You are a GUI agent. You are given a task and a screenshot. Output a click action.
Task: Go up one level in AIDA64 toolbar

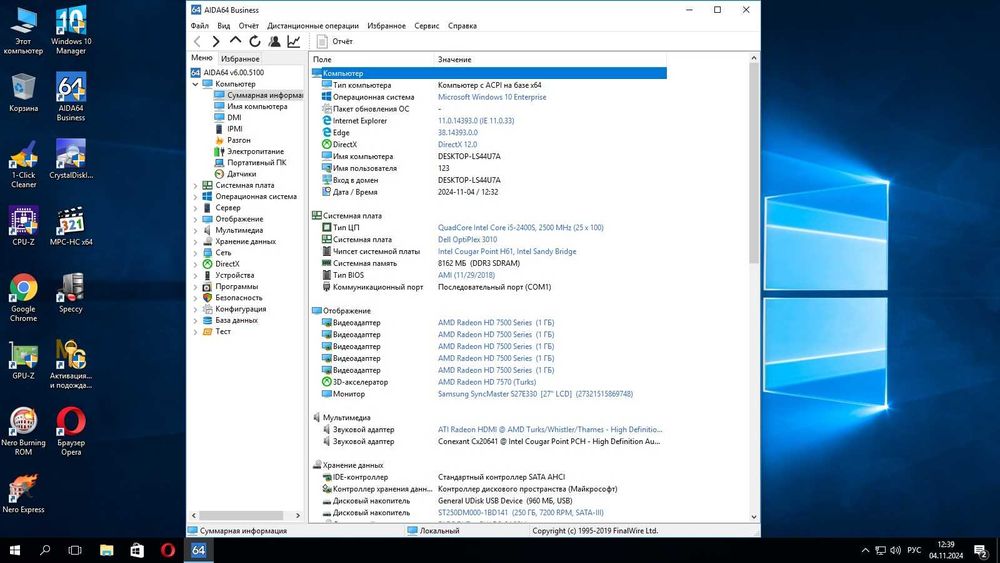(235, 41)
